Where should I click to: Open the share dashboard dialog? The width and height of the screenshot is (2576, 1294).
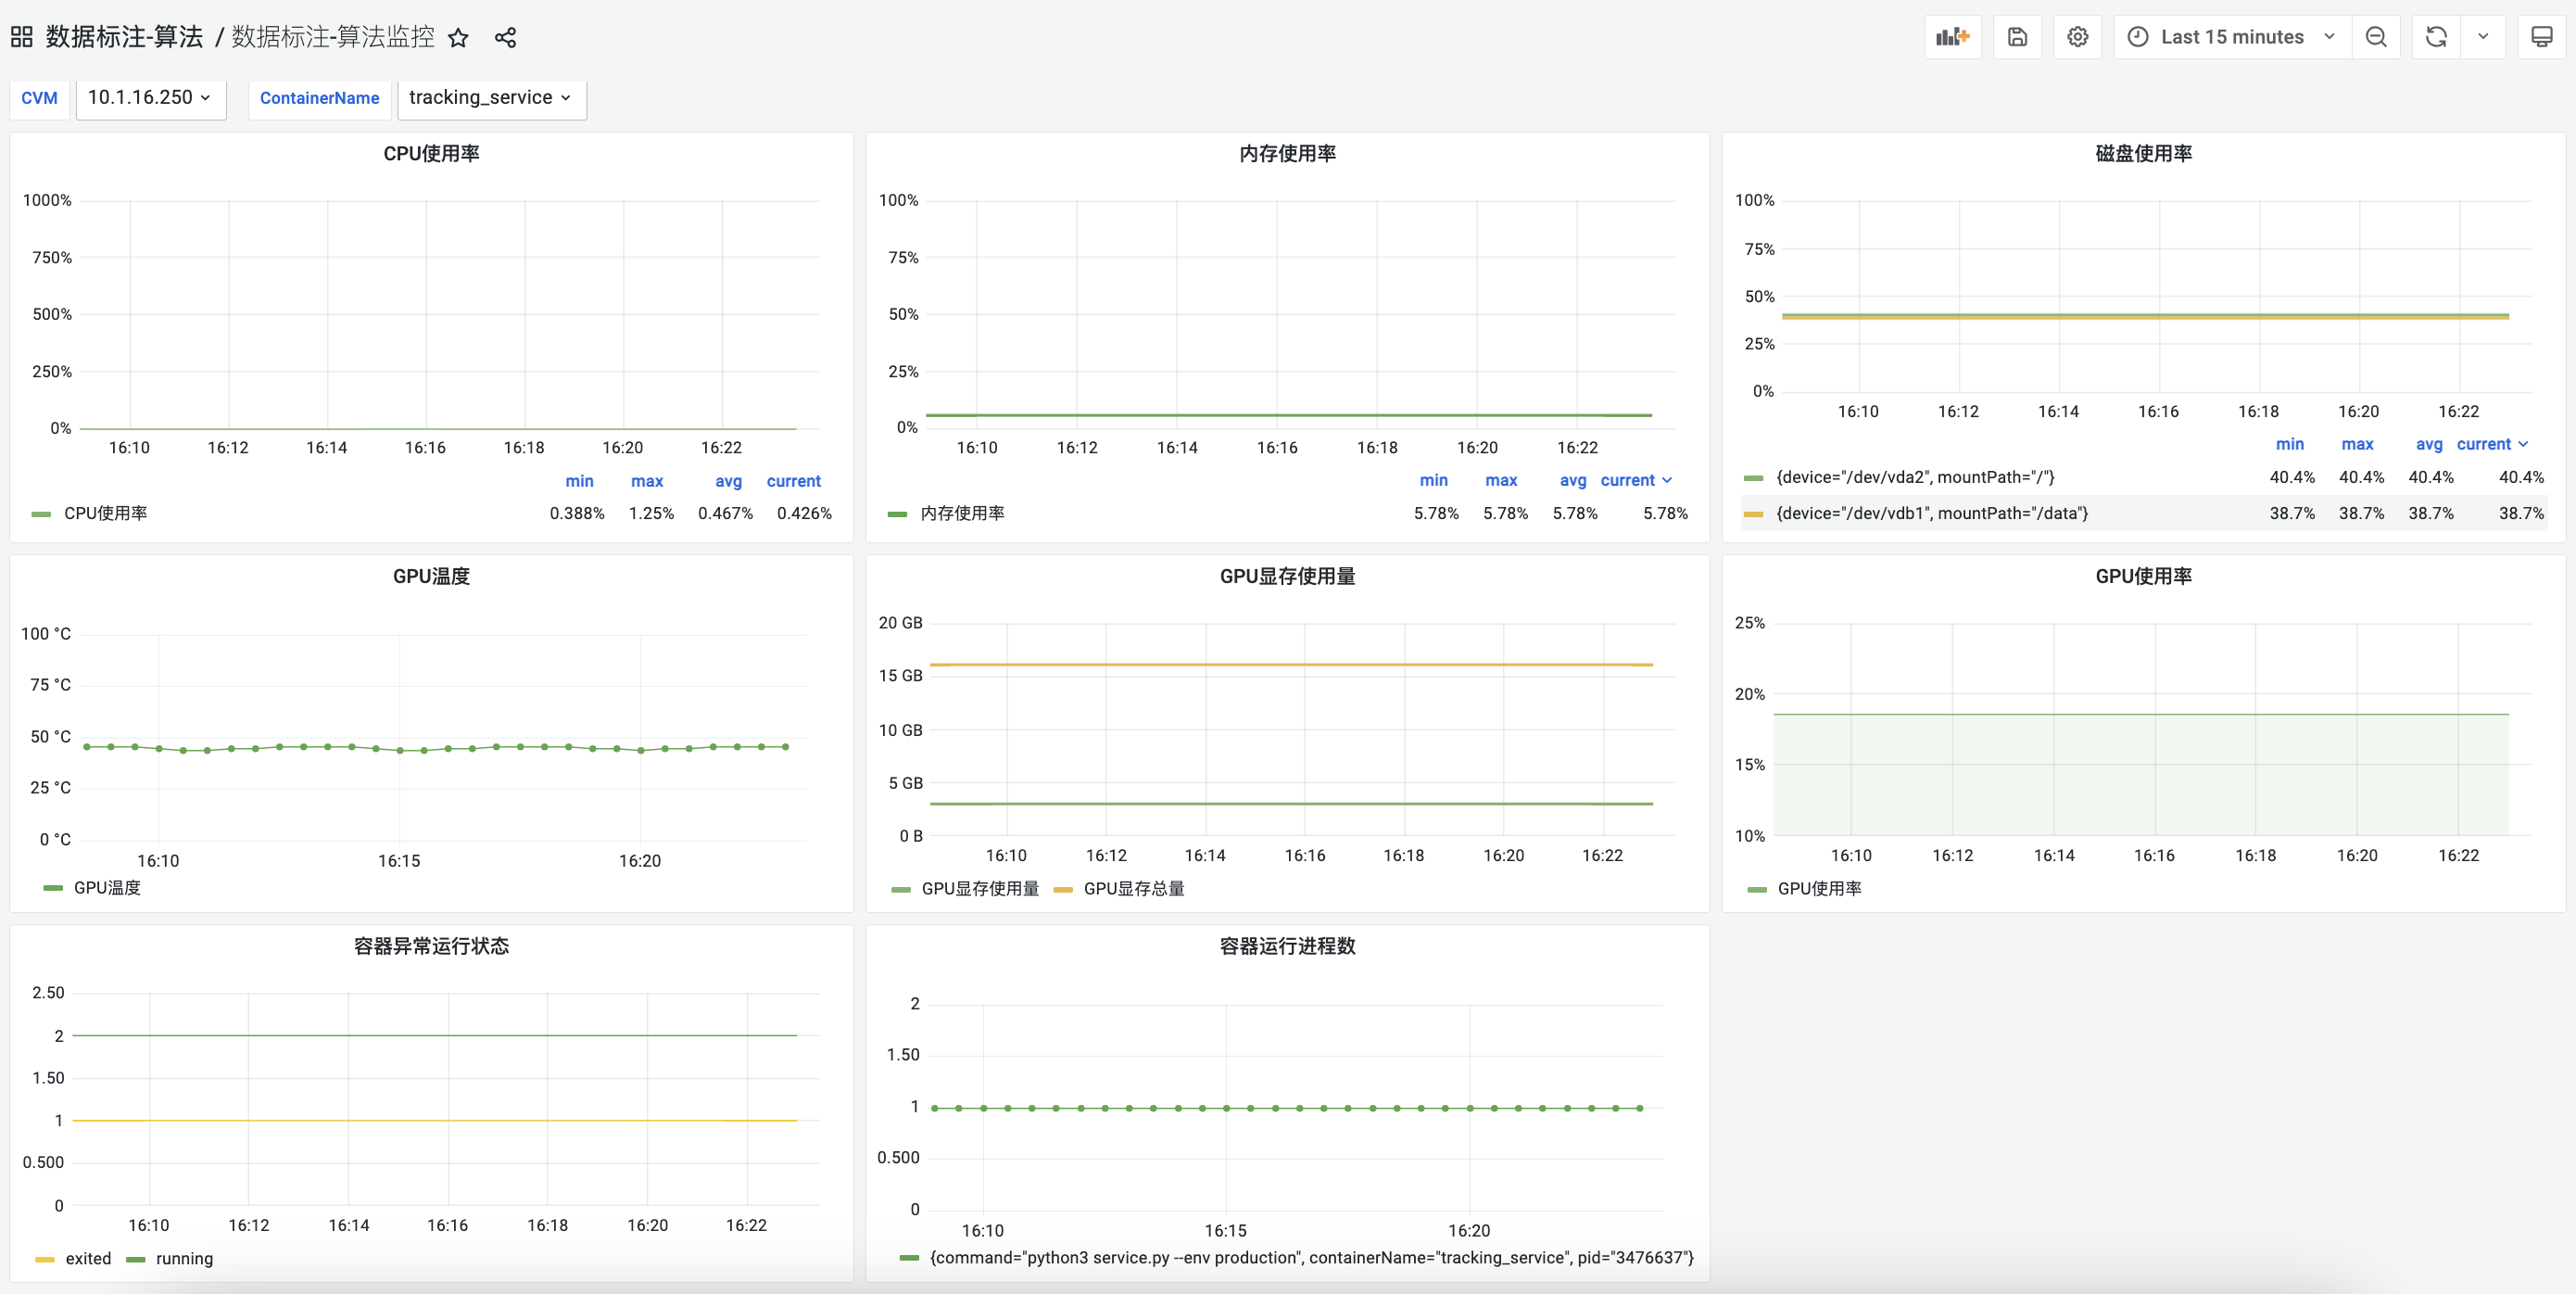505,38
